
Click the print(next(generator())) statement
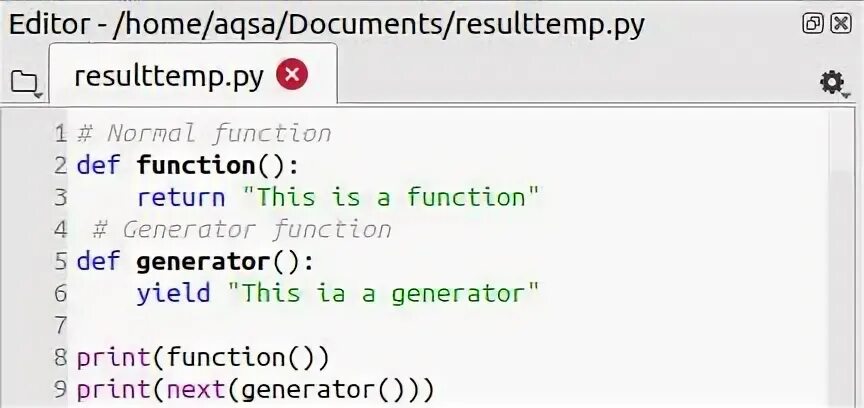tap(255, 389)
